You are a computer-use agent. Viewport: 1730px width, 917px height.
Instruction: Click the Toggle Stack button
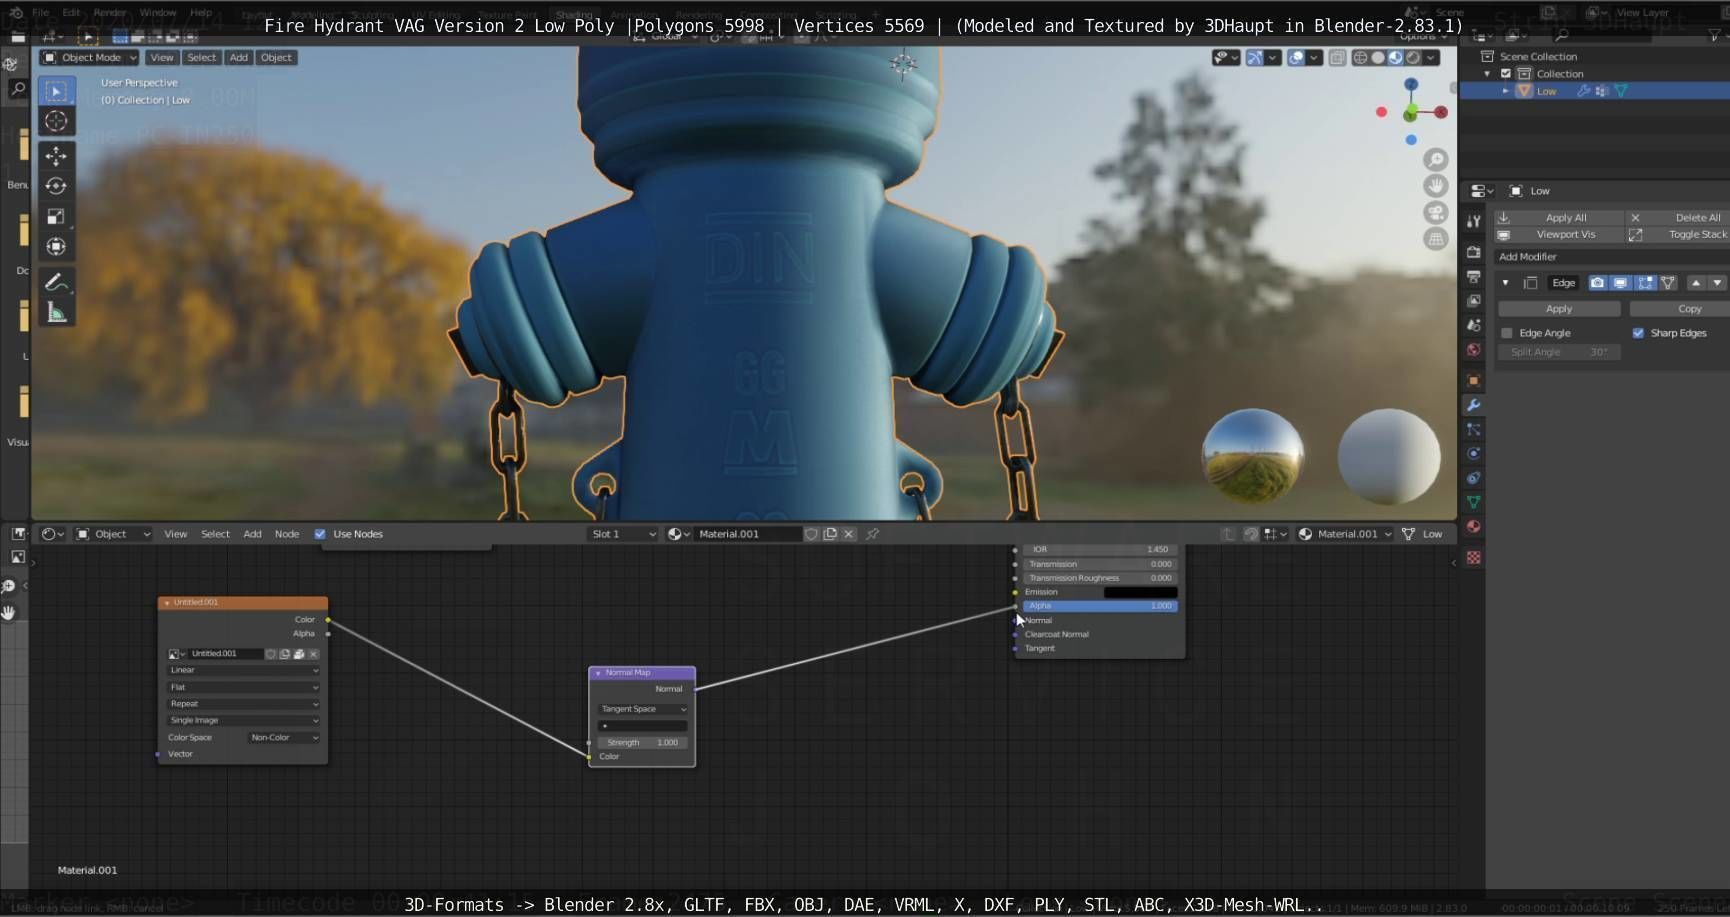(x=1677, y=235)
